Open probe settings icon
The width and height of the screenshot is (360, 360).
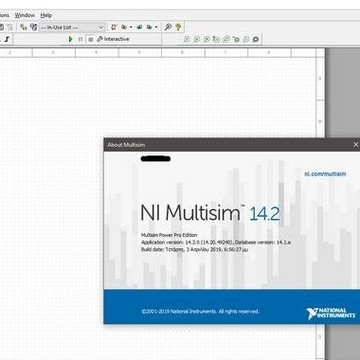(x=256, y=39)
